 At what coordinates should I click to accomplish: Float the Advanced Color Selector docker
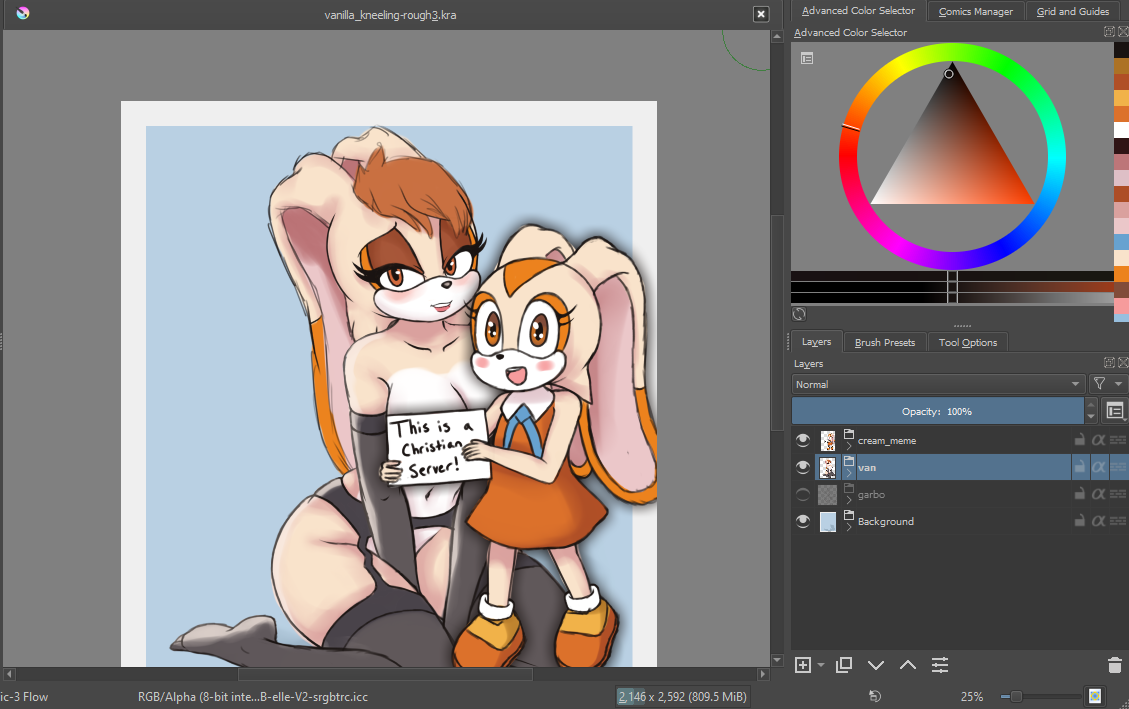[x=1110, y=32]
